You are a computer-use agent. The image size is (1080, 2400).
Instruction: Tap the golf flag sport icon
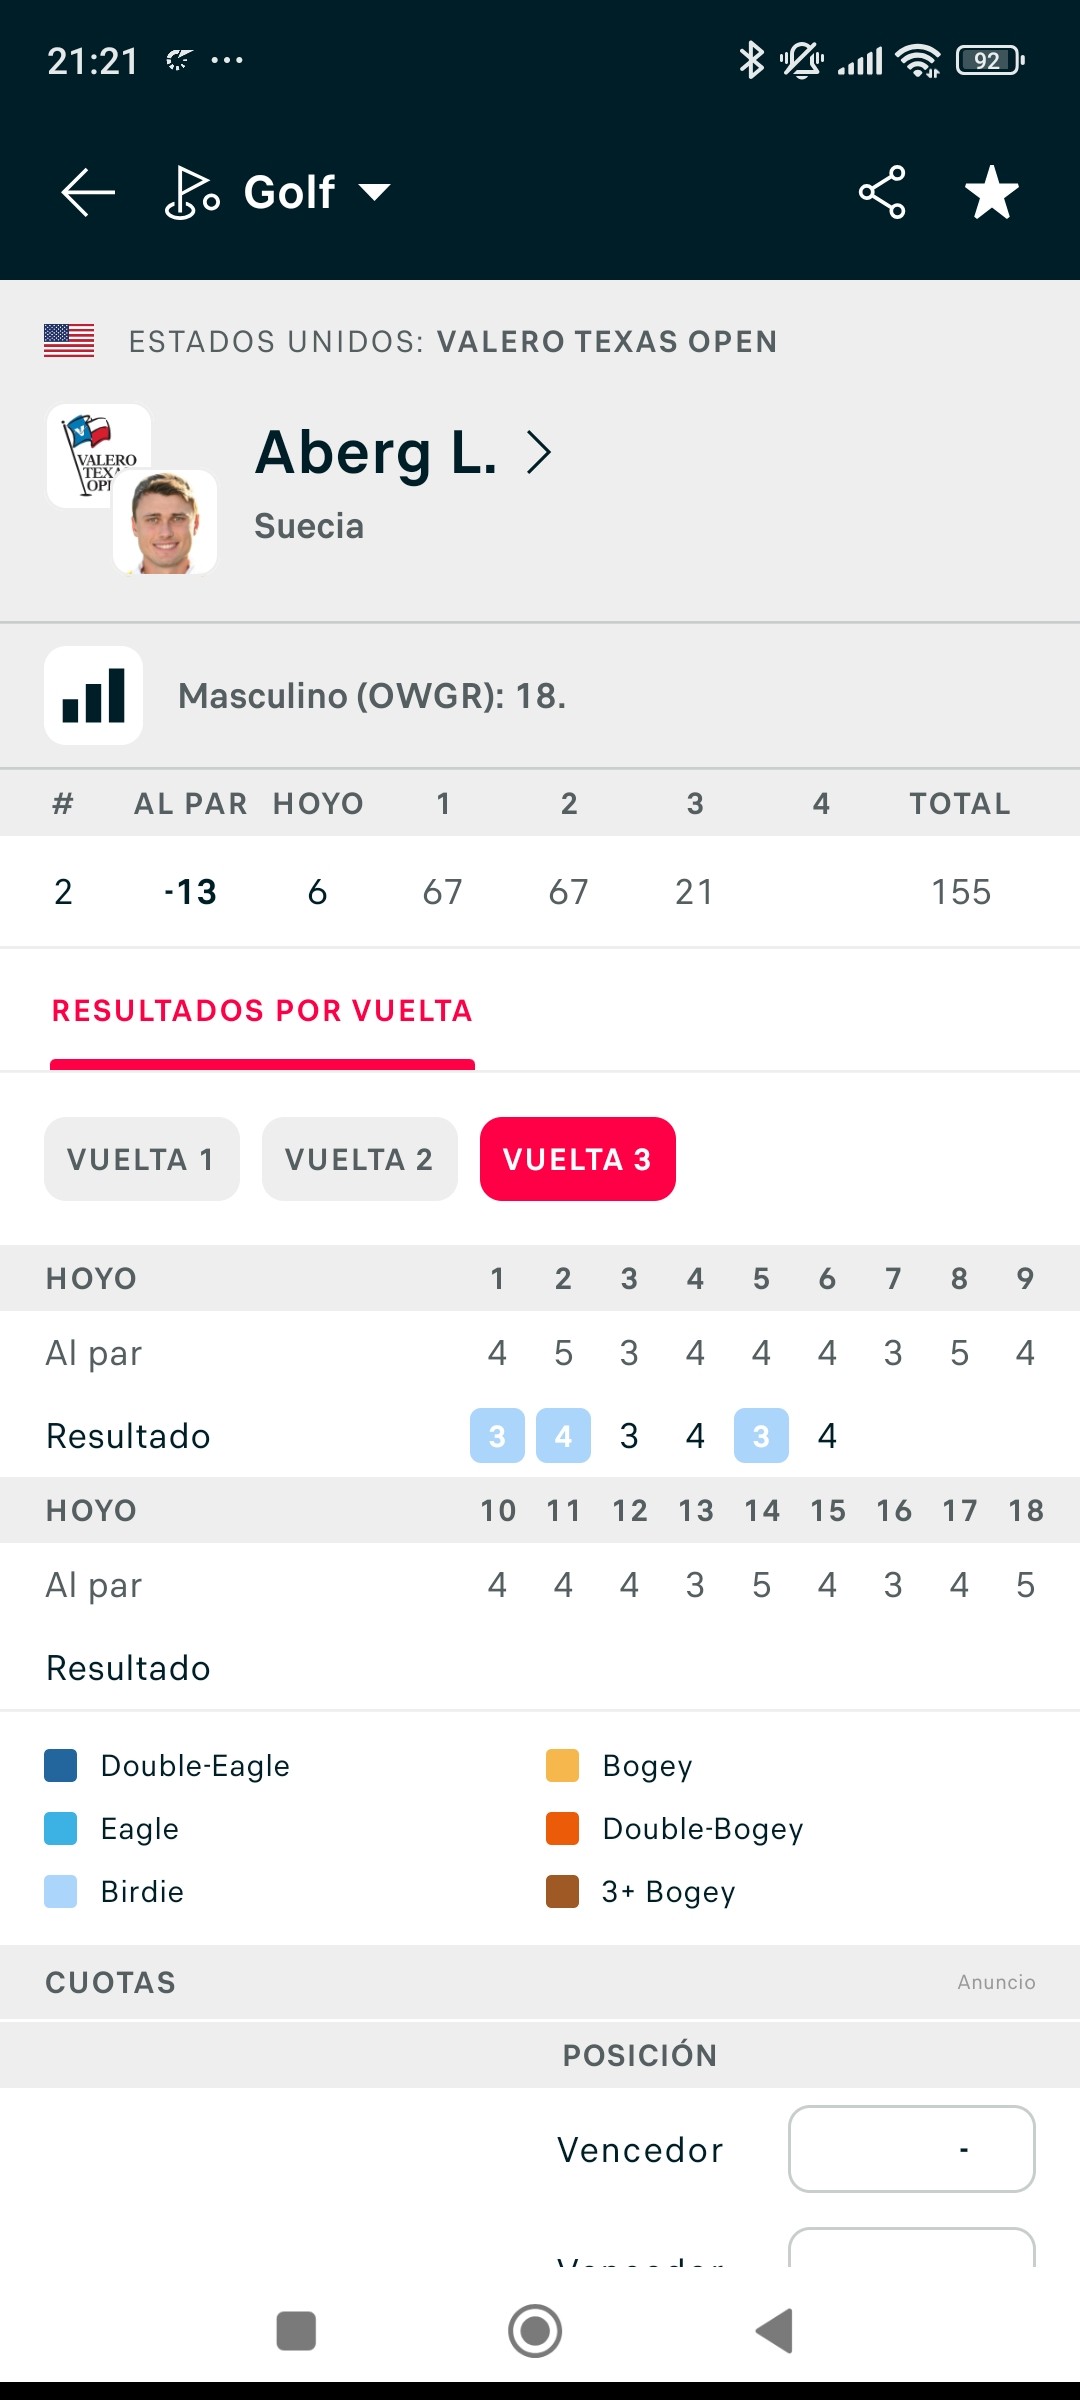point(192,192)
